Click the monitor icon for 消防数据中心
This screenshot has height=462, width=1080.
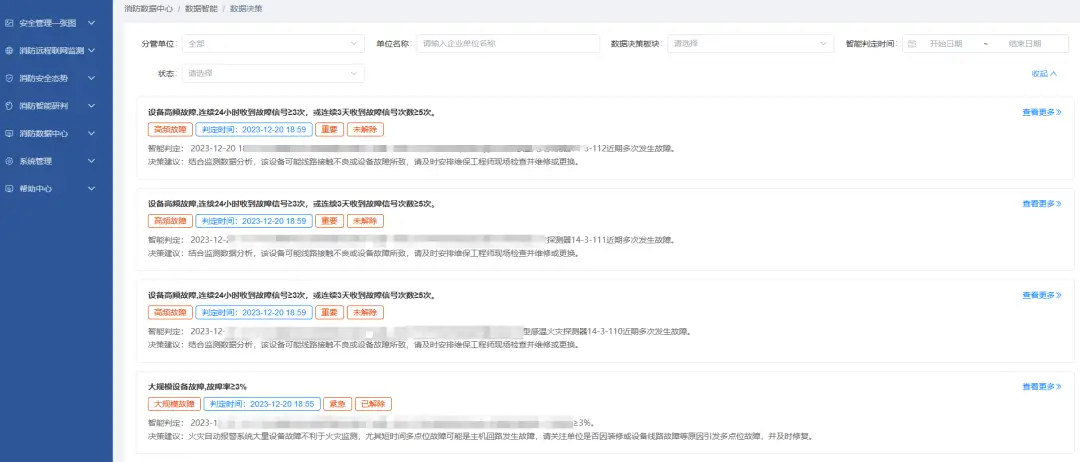click(x=9, y=133)
